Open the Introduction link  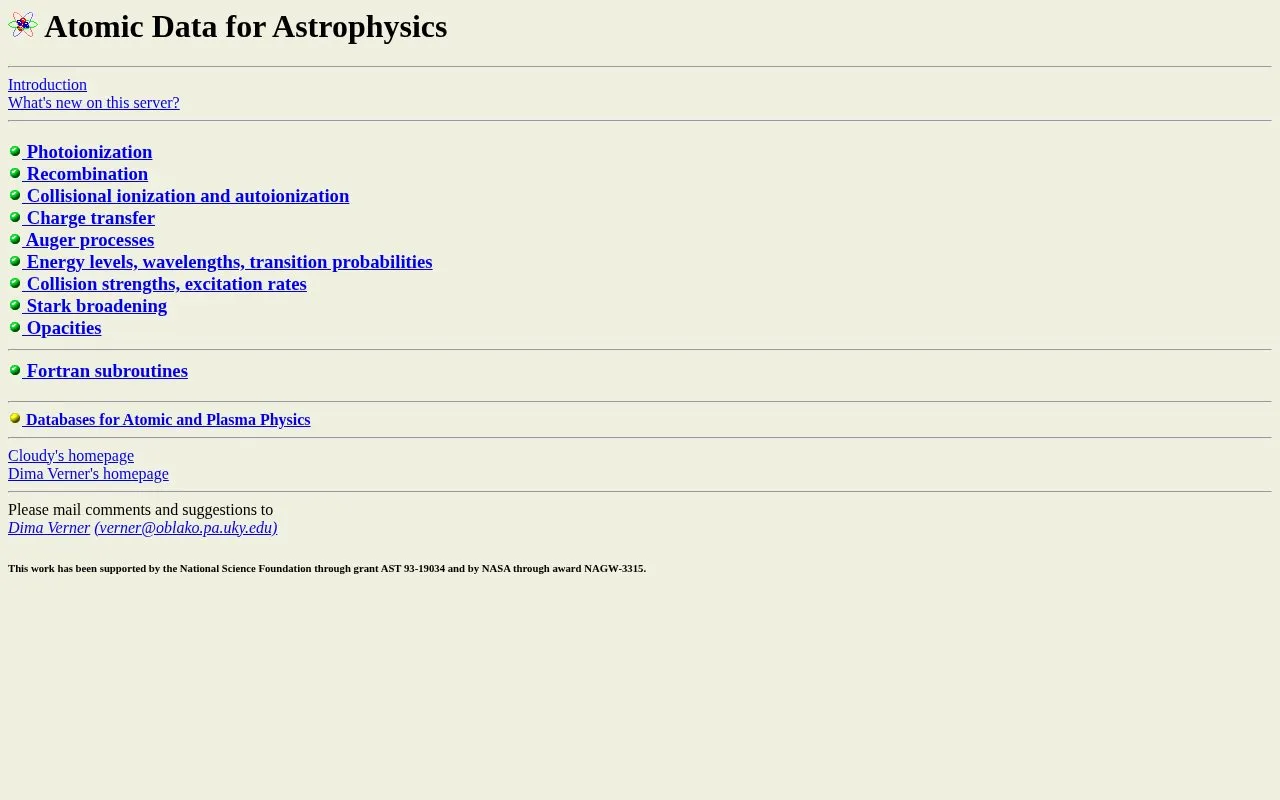click(x=47, y=85)
